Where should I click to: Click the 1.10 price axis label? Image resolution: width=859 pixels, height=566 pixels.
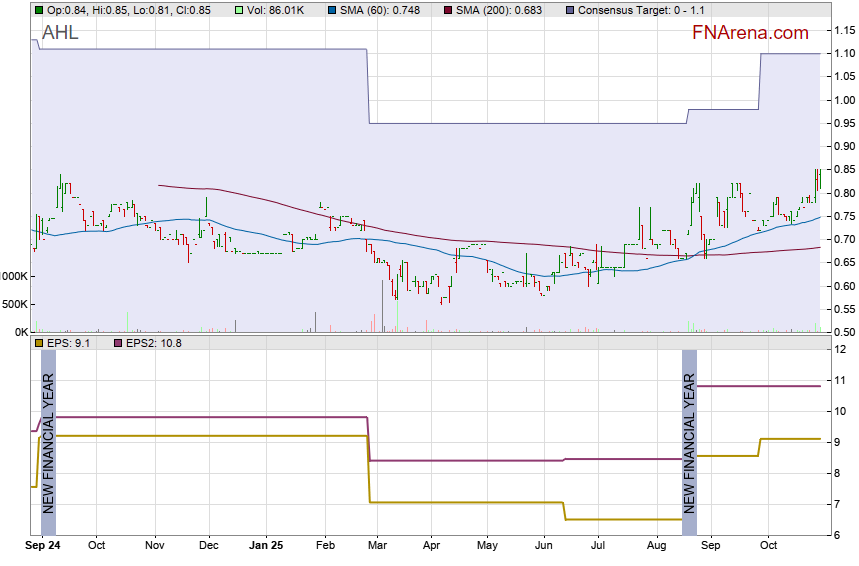point(843,53)
